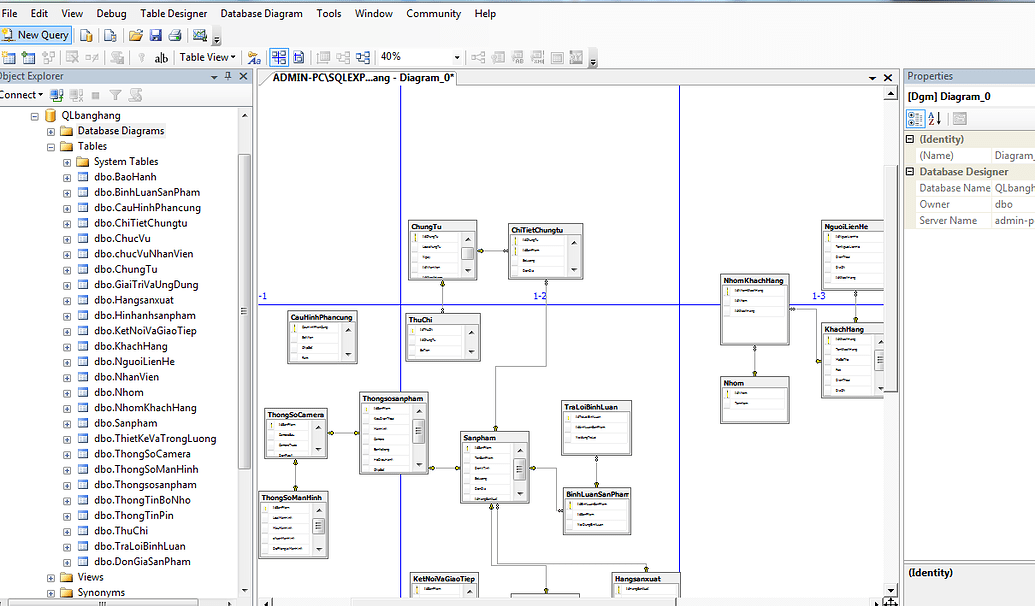The image size is (1035, 606).
Task: Open the Community menu
Action: (433, 13)
